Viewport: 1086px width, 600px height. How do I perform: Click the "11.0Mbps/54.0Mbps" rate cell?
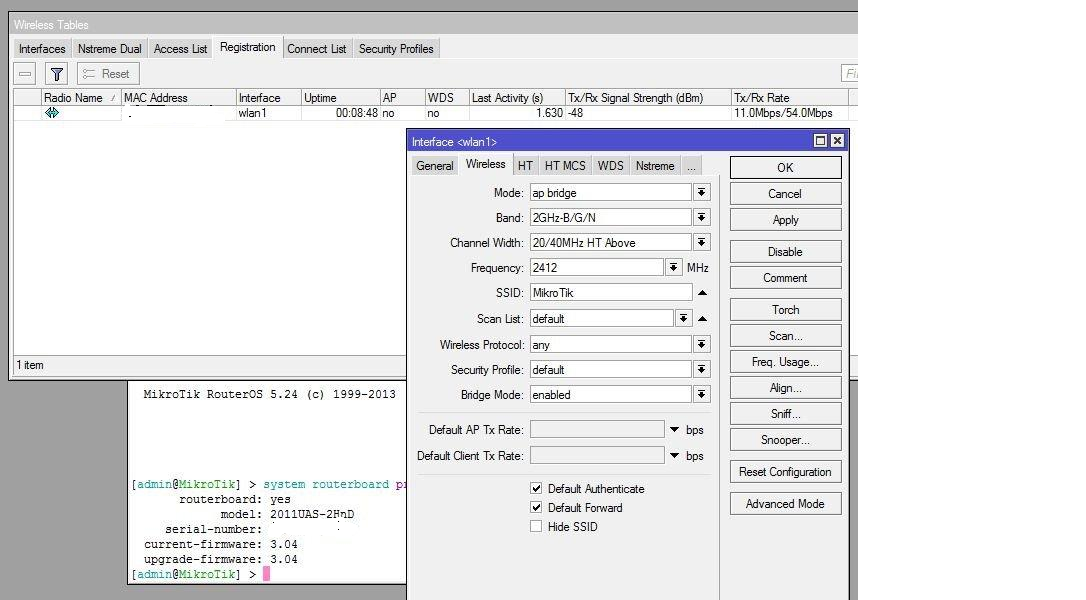[783, 113]
